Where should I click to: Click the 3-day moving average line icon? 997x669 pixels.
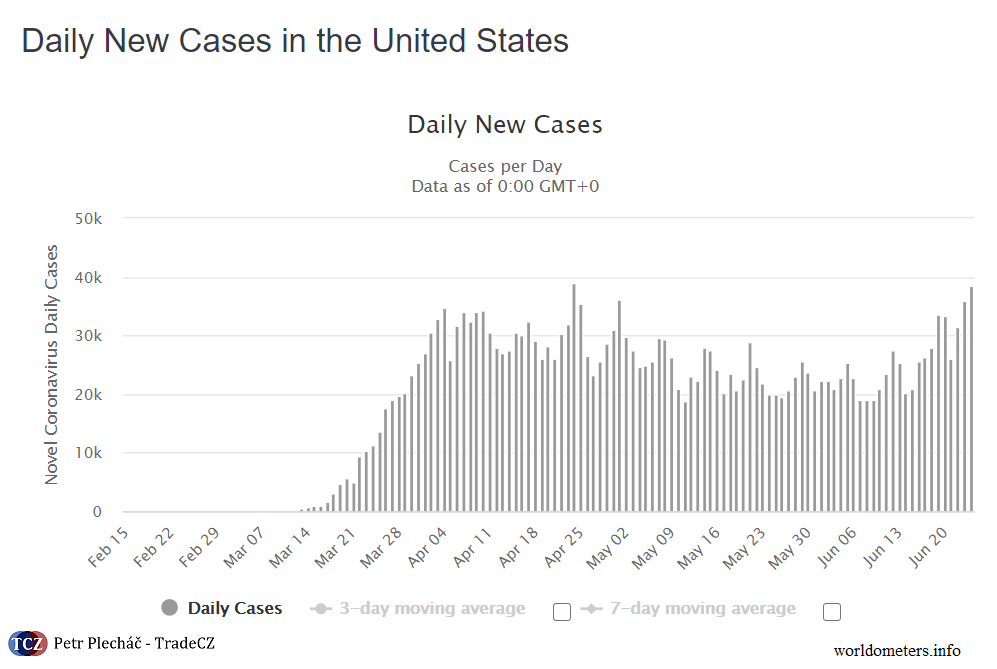click(x=321, y=607)
